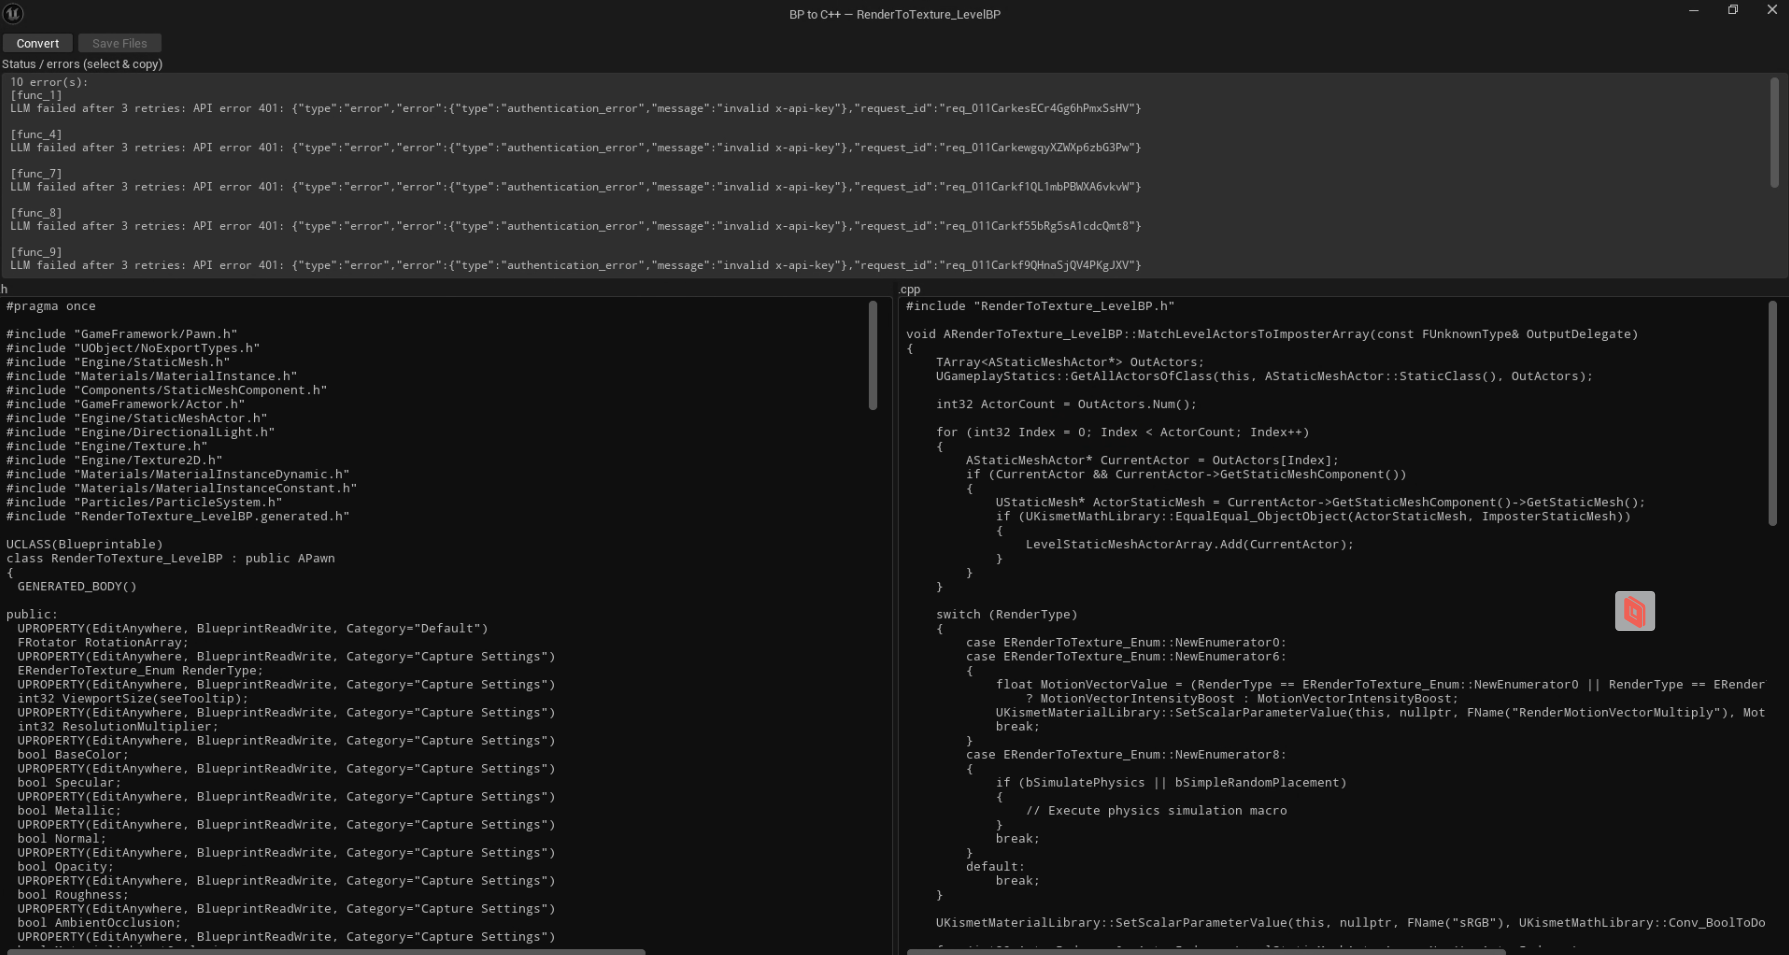Click the [func_1] error label
This screenshot has width=1789, height=955.
pos(36,95)
